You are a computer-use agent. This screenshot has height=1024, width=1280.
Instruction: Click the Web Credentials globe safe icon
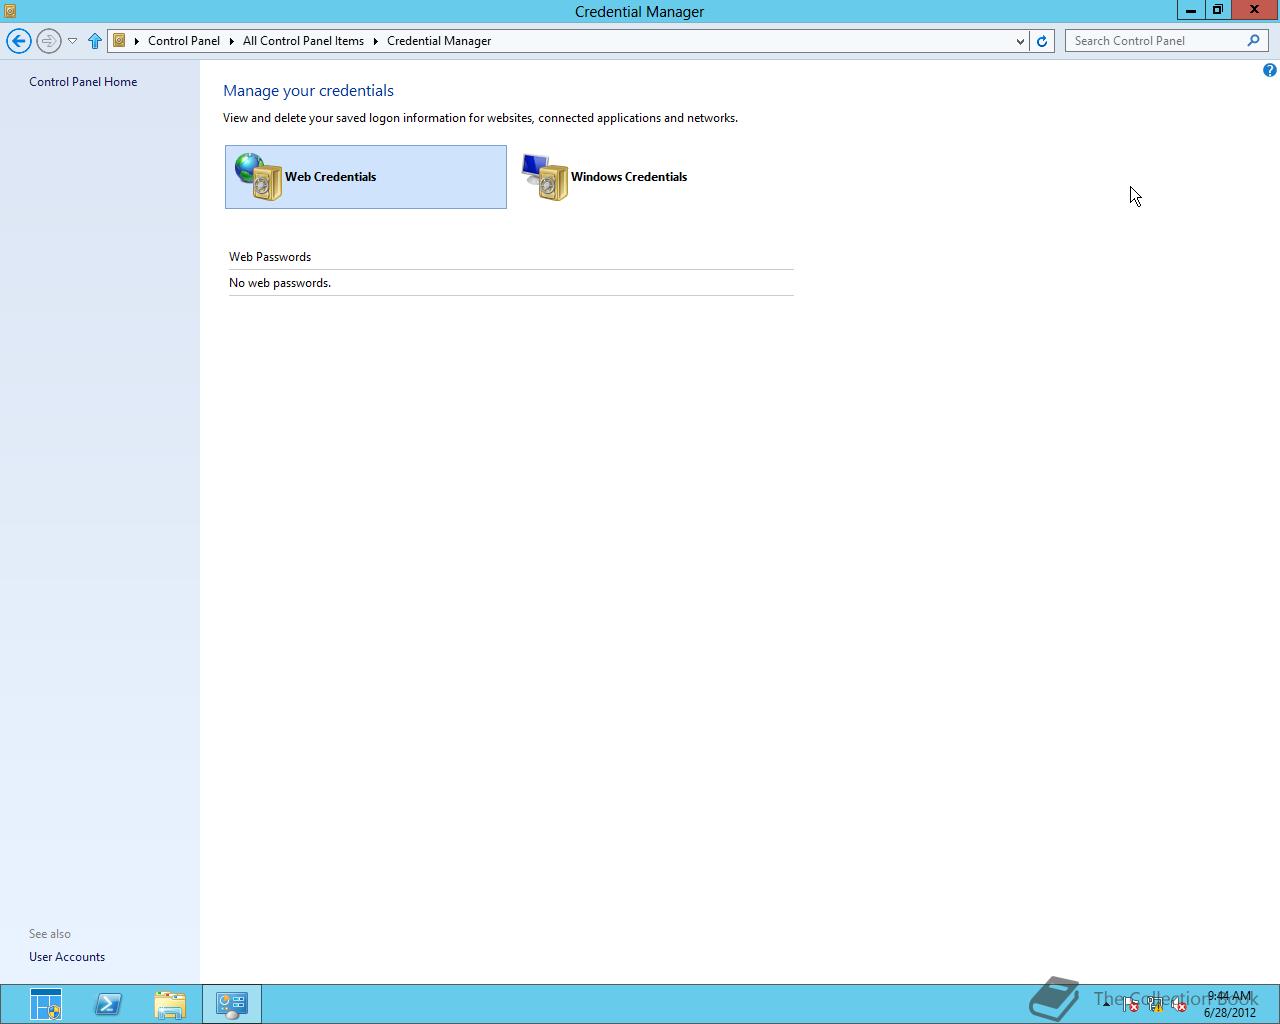click(259, 177)
